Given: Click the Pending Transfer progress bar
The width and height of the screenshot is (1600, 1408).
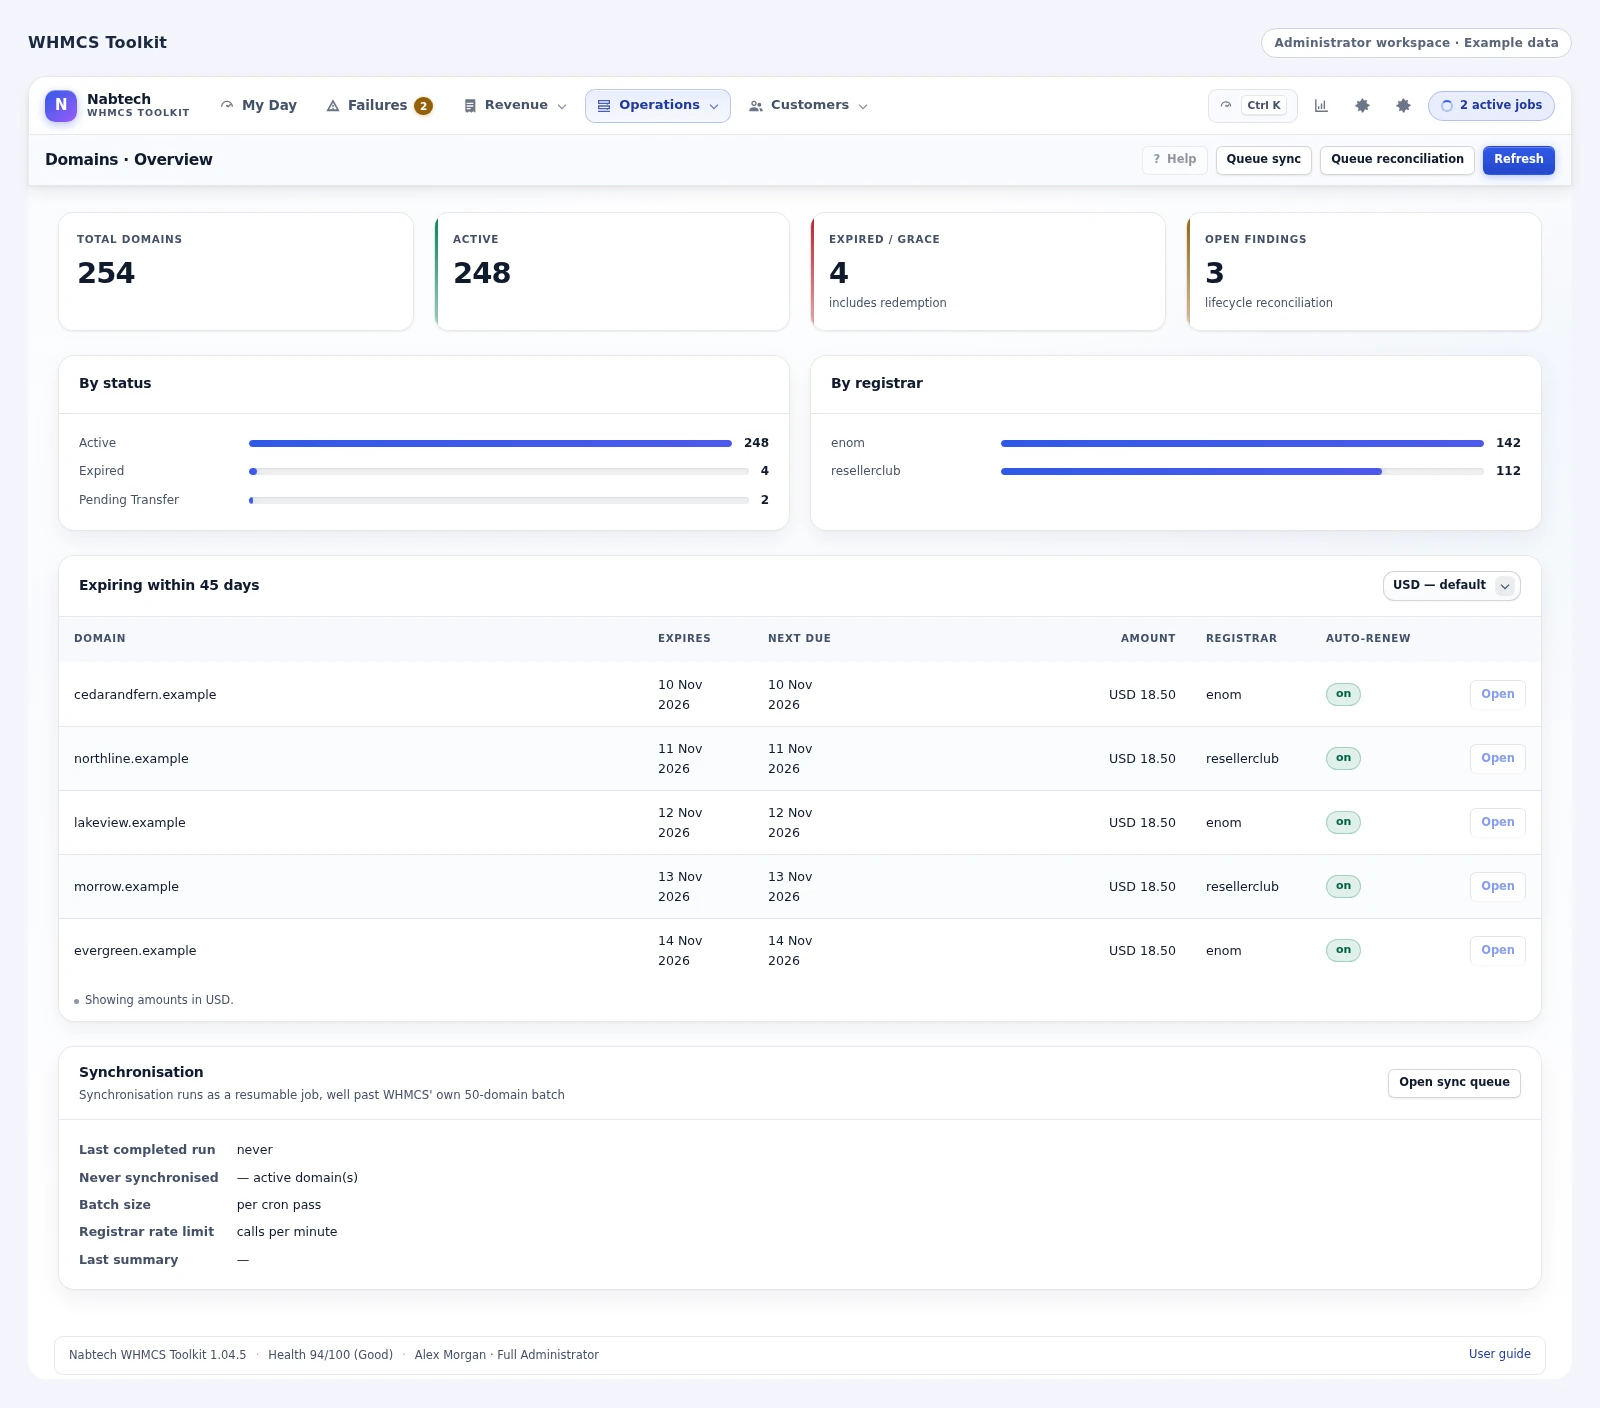Looking at the screenshot, I should tap(499, 500).
